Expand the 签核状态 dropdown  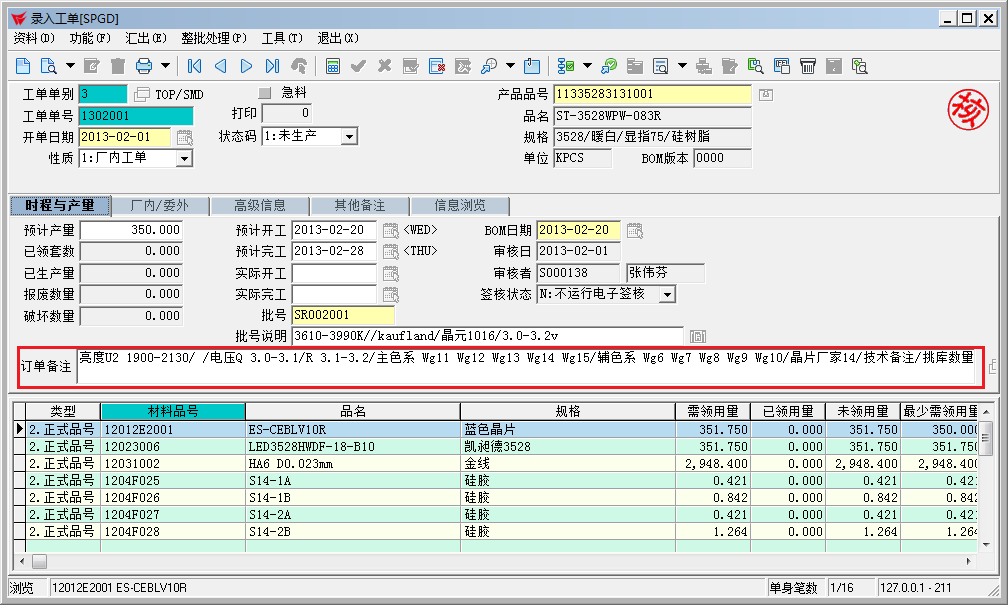point(667,294)
